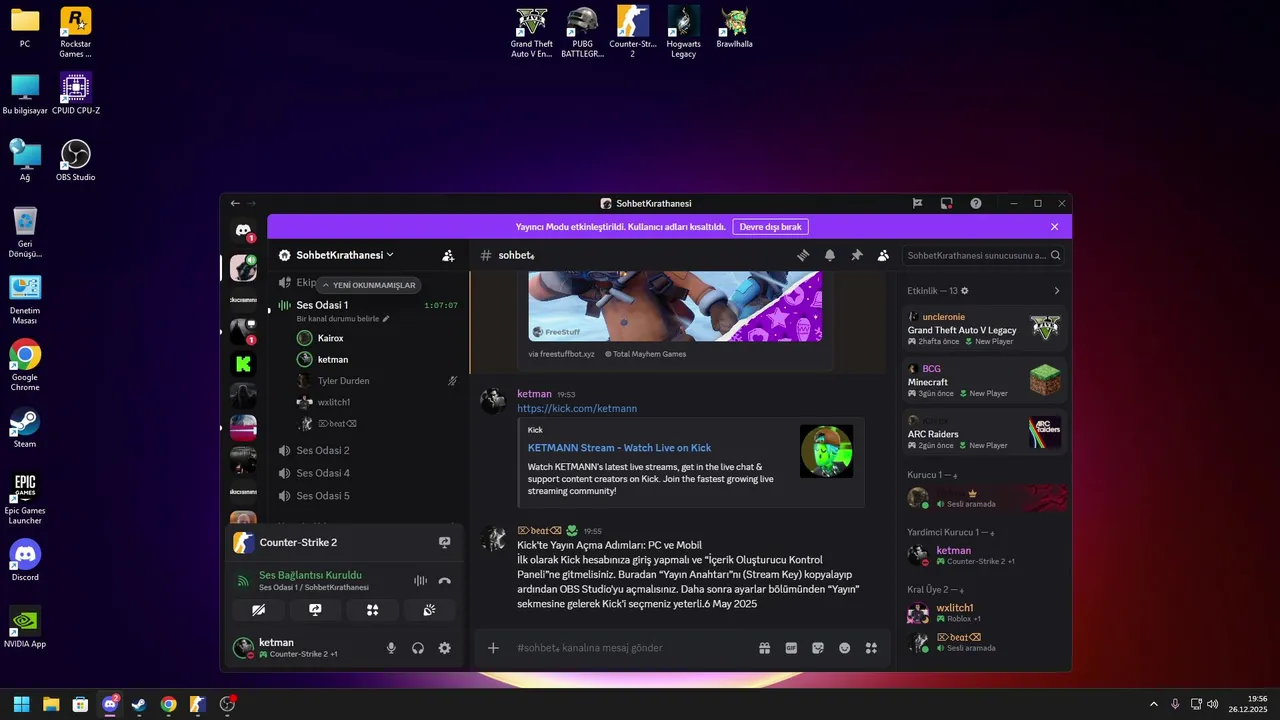Open Etkinlik section gear settings
The height and width of the screenshot is (720, 1280).
coord(965,291)
